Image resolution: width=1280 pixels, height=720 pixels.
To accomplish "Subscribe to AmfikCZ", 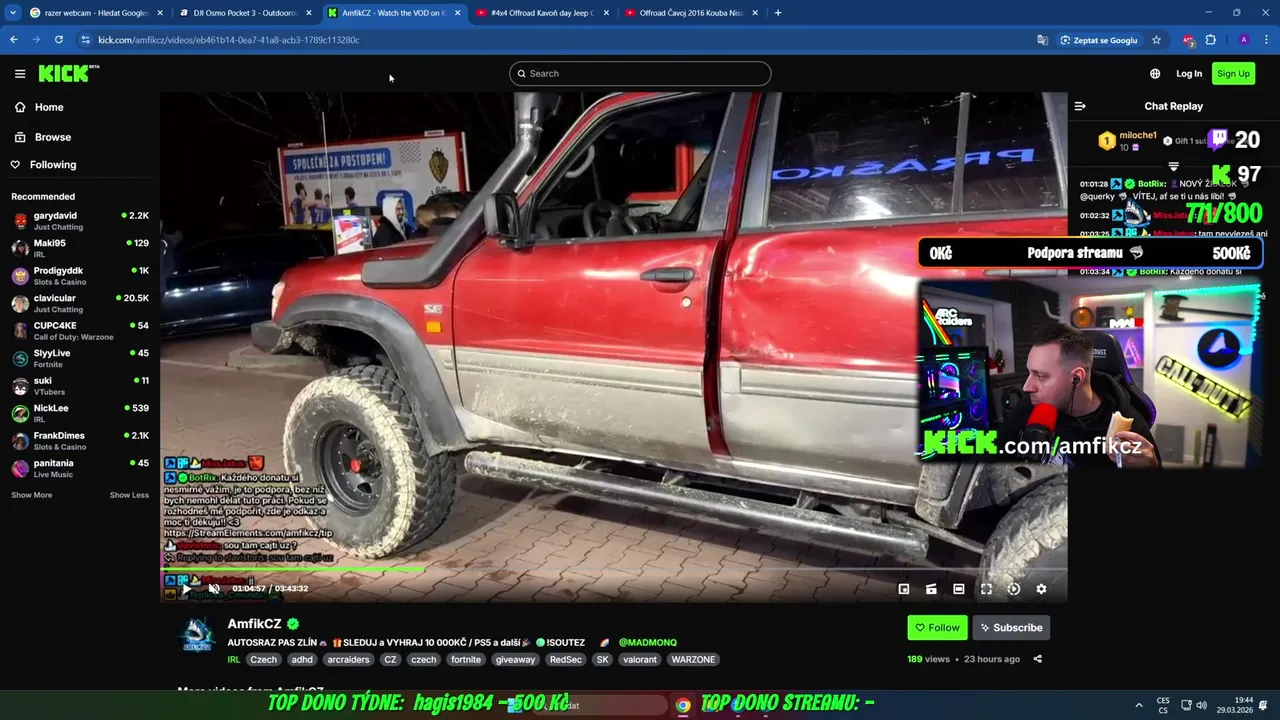I will click(1011, 628).
